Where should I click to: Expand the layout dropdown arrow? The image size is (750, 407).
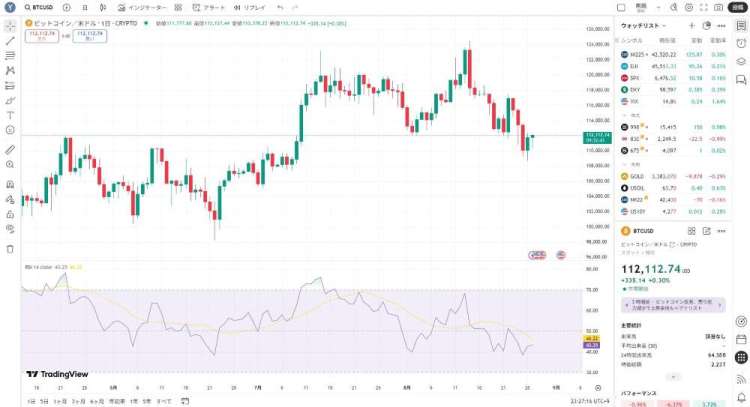[x=658, y=8]
